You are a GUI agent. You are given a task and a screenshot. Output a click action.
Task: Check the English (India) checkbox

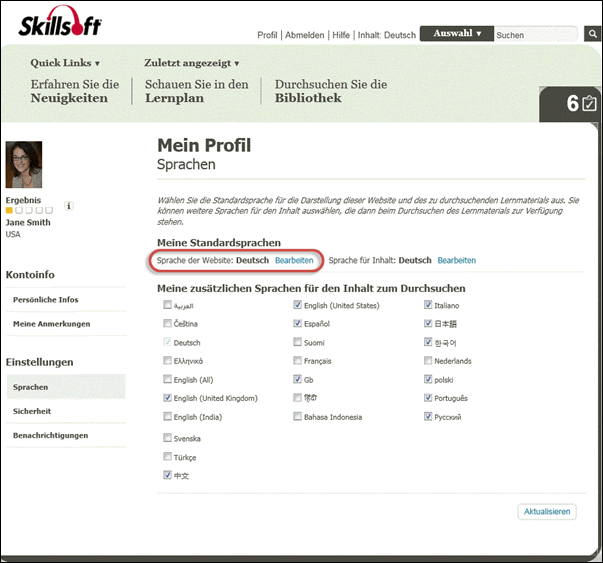click(167, 416)
